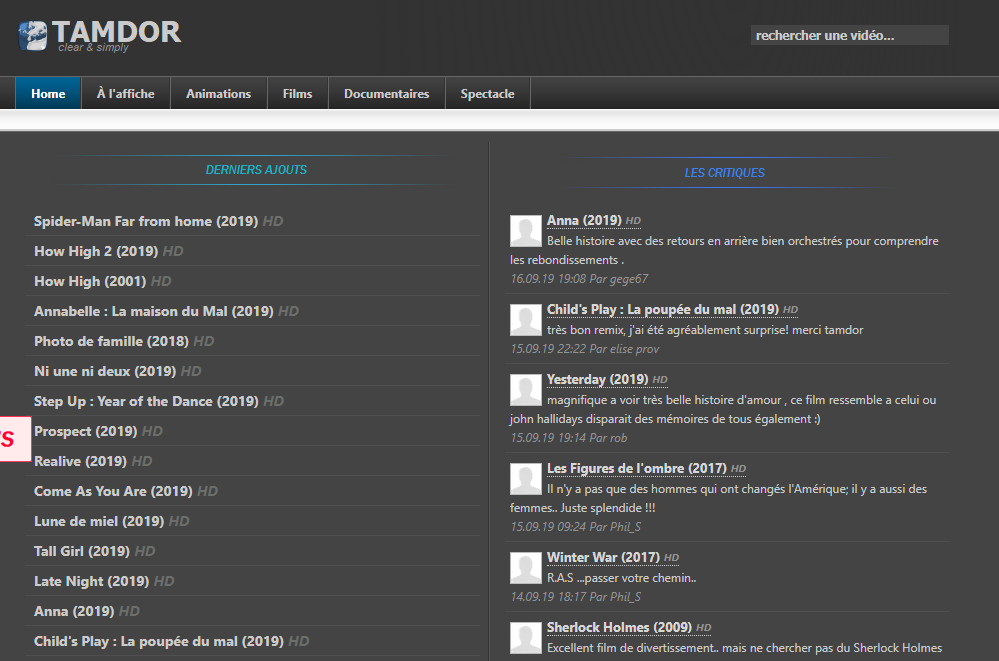This screenshot has height=661, width=999.
Task: Open the red side tab on left edge
Action: 15,439
